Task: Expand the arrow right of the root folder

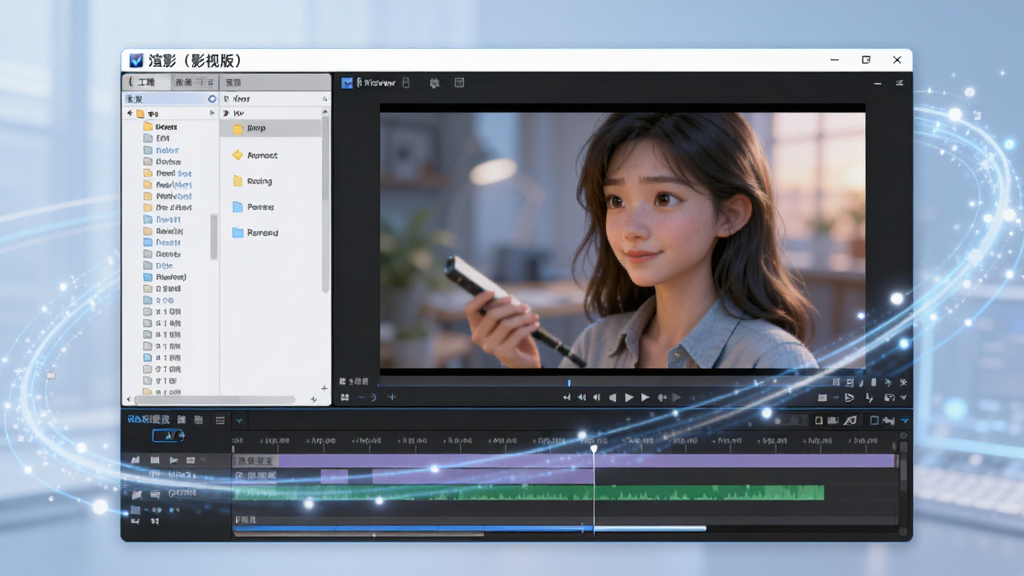Action: 212,113
